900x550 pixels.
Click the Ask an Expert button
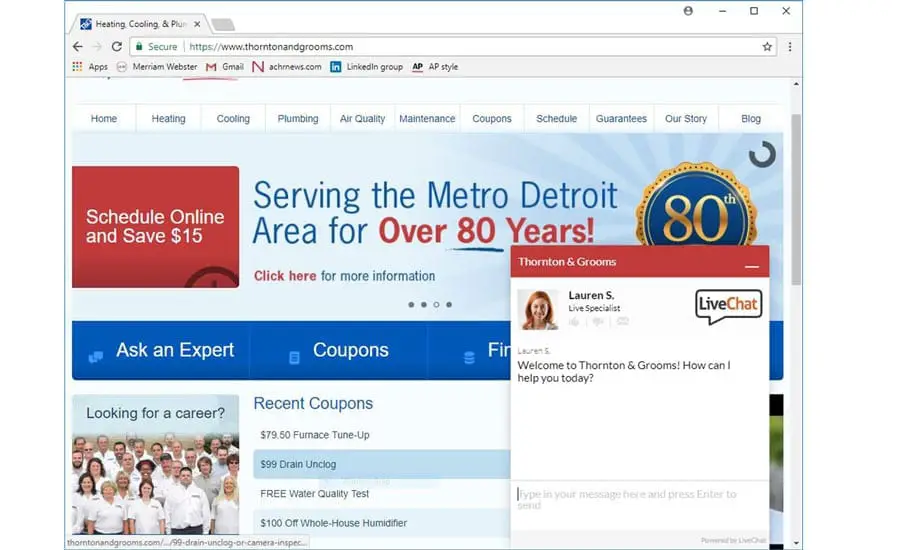(161, 350)
